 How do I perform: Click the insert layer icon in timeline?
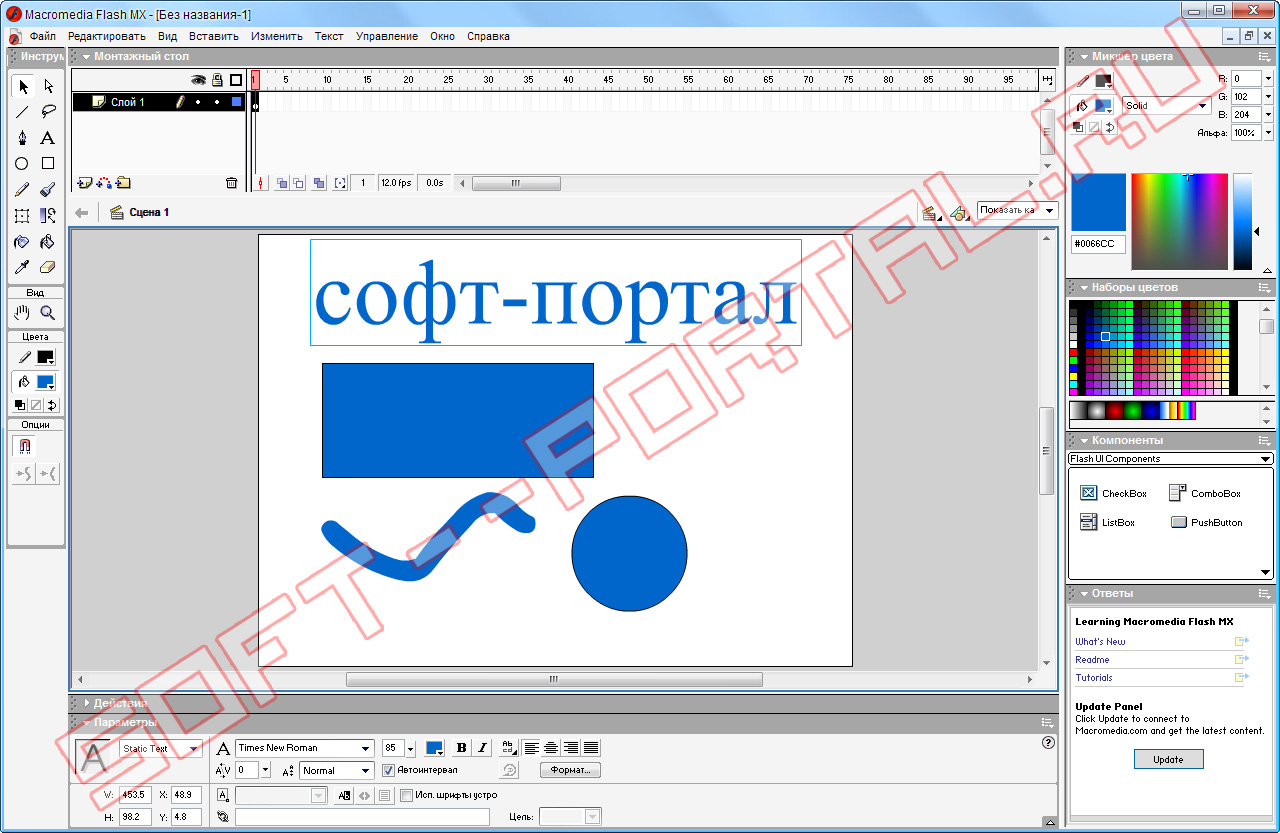coord(84,183)
